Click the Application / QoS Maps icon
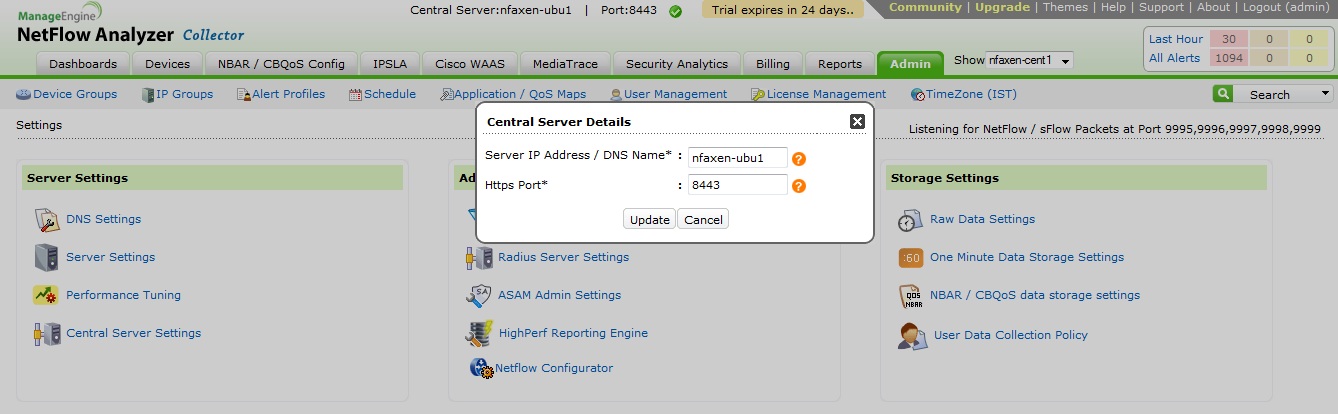Screen dimensions: 1338x414 447,95
